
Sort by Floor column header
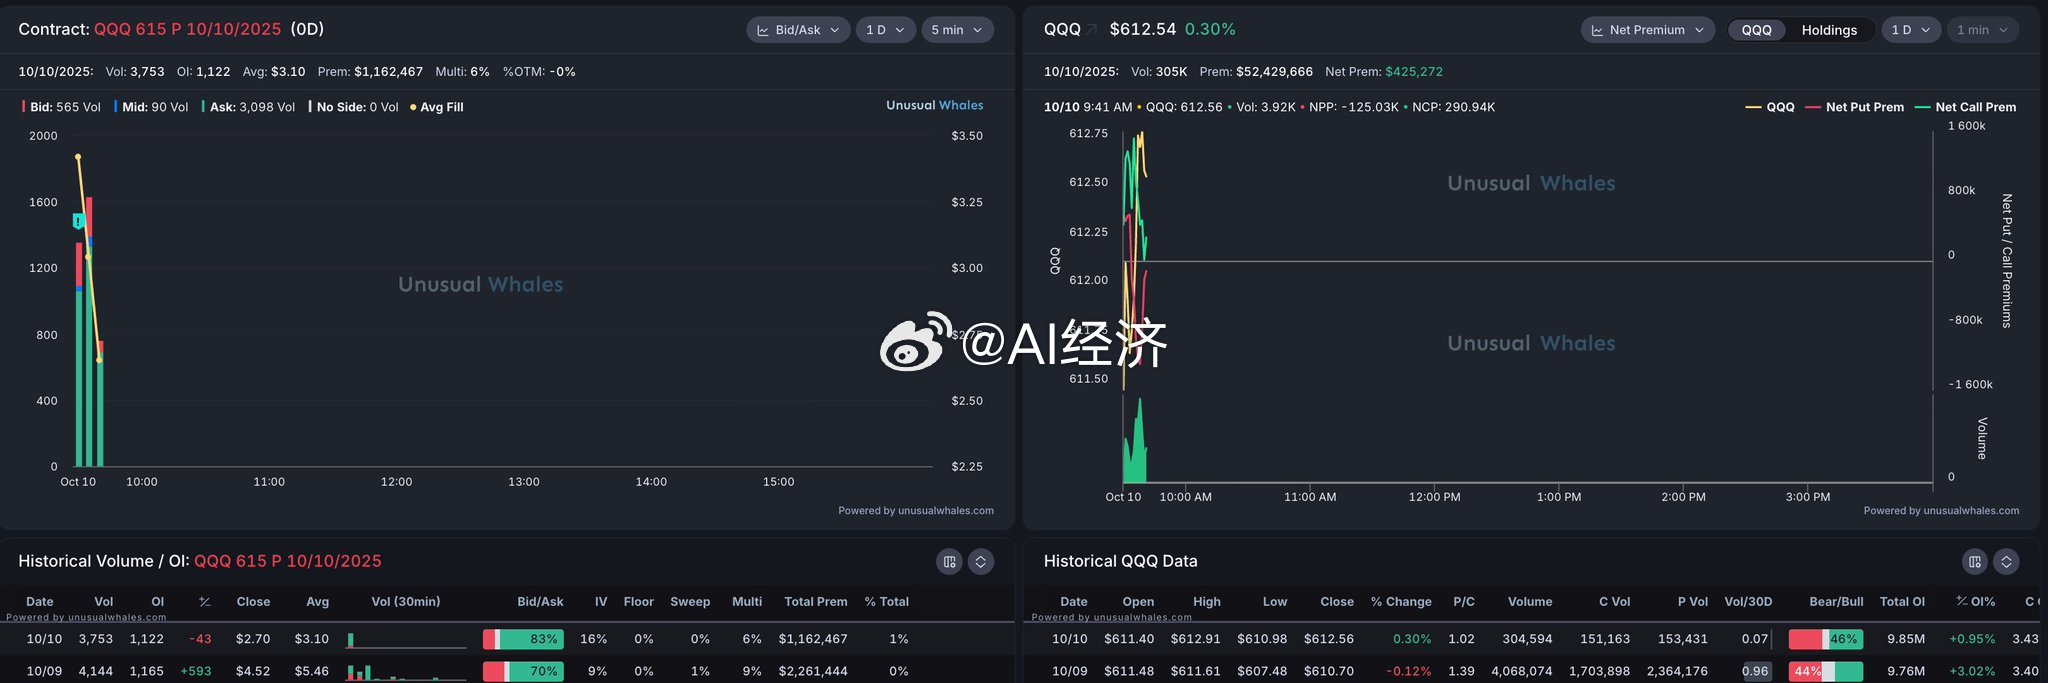[638, 602]
